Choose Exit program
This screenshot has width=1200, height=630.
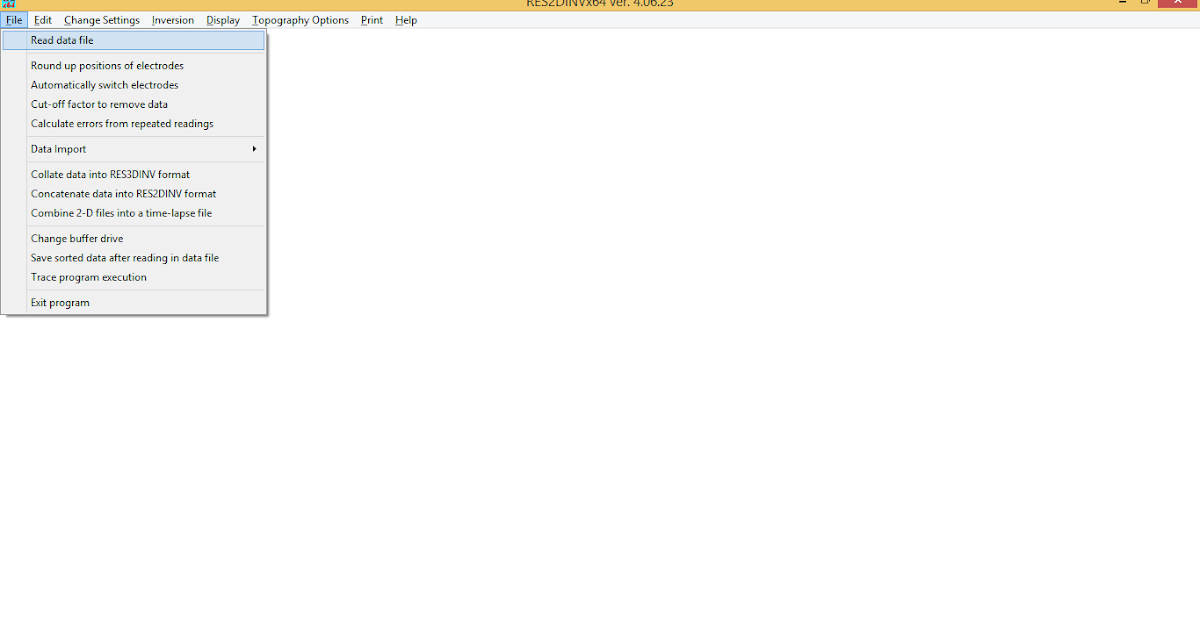click(134, 303)
